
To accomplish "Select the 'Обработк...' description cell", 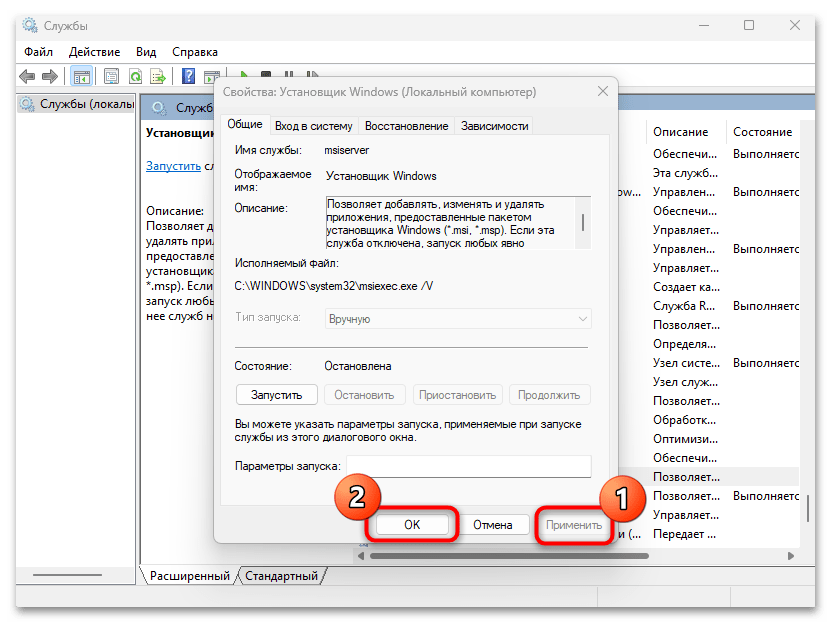I will 684,420.
